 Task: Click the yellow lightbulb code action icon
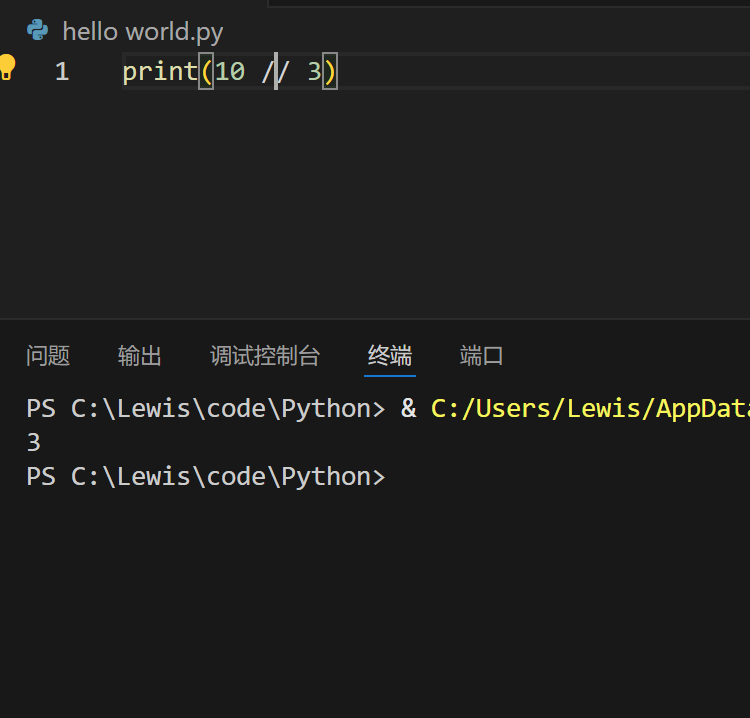tap(7, 67)
